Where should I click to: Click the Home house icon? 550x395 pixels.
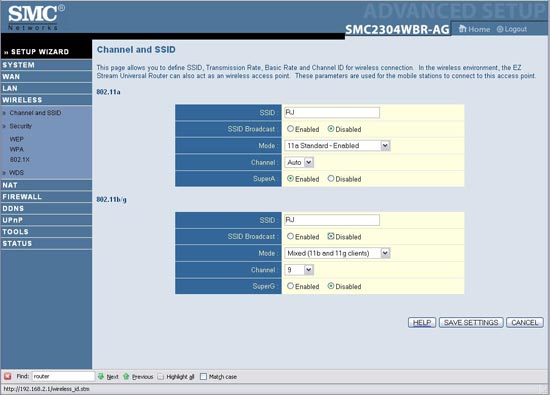click(463, 29)
